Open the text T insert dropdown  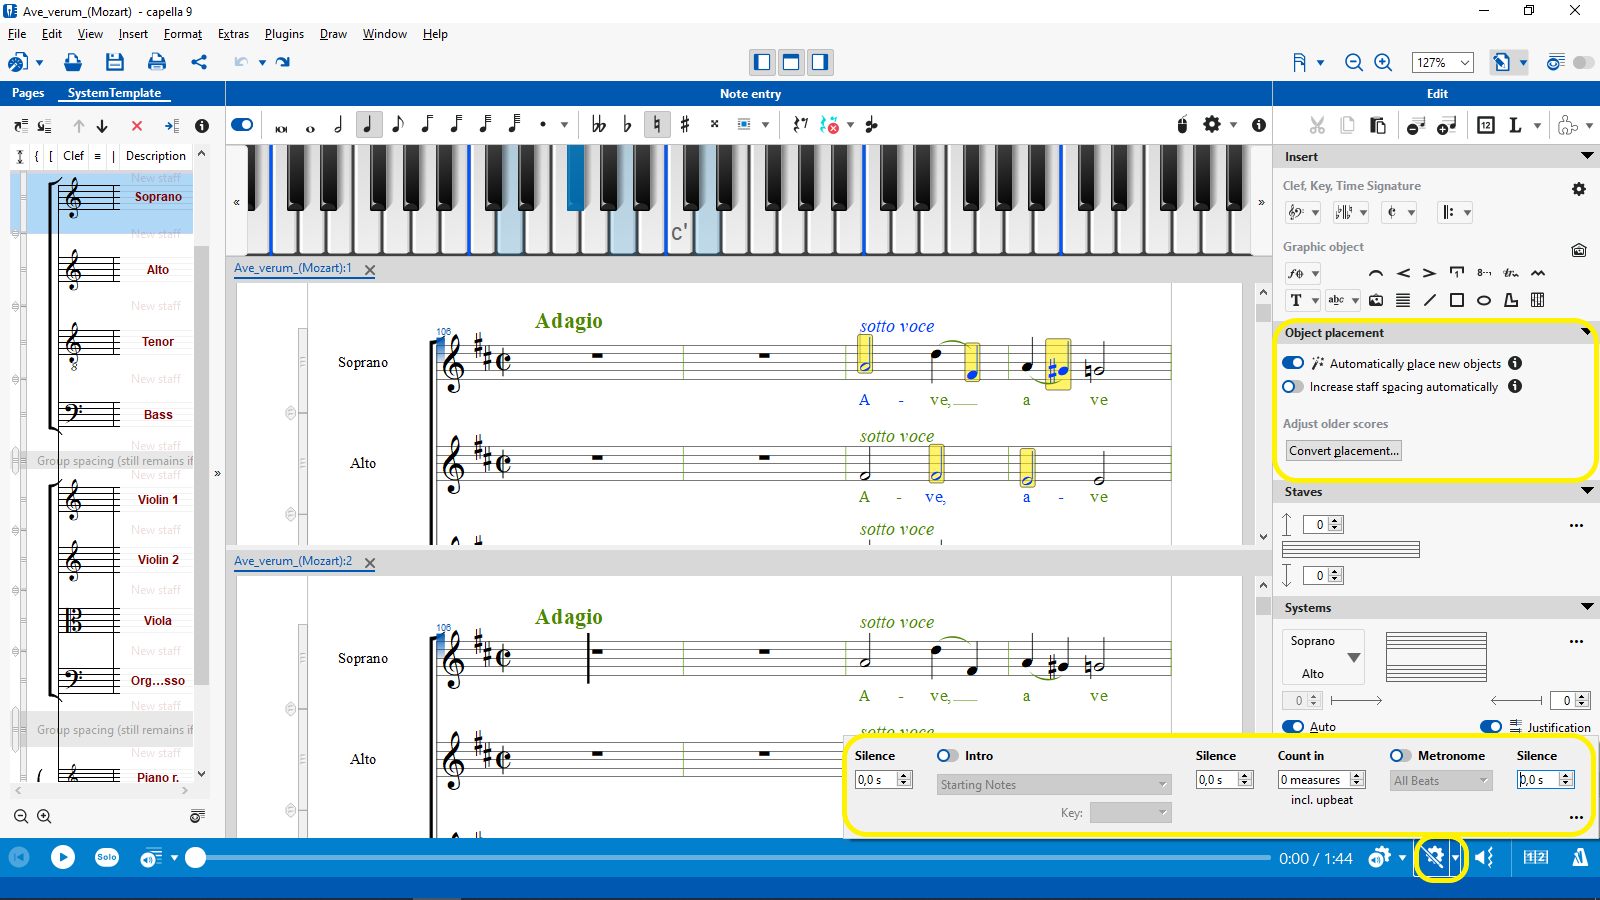pyautogui.click(x=1303, y=300)
